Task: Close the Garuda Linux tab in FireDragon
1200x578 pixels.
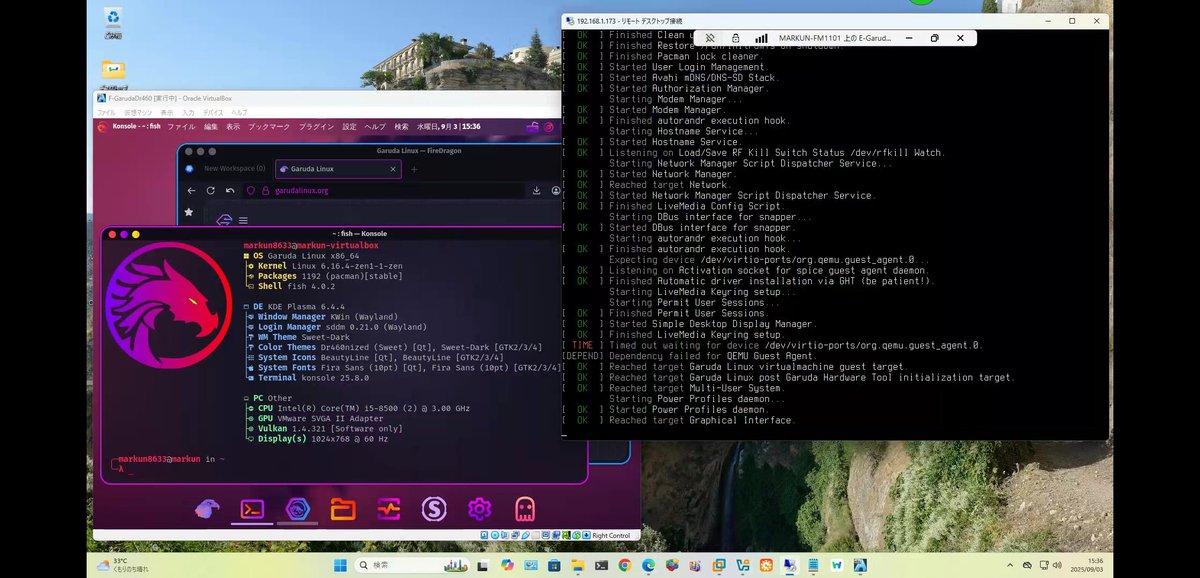Action: click(x=392, y=169)
